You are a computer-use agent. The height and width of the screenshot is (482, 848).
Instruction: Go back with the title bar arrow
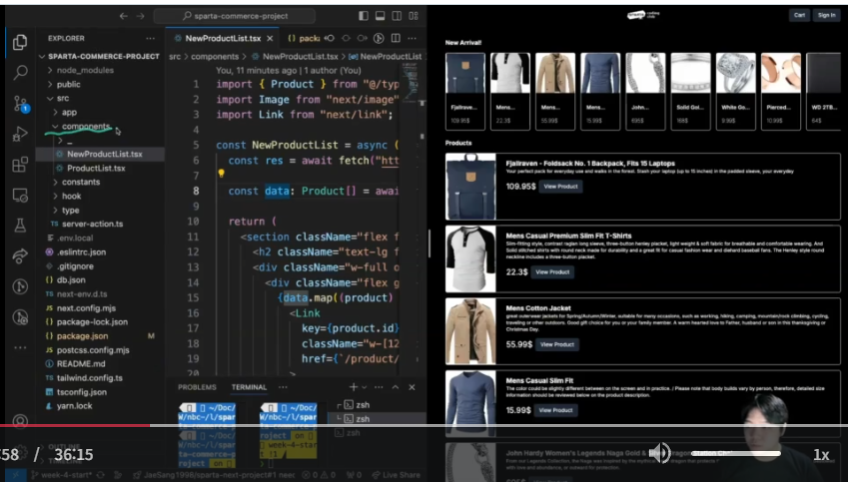(x=123, y=16)
